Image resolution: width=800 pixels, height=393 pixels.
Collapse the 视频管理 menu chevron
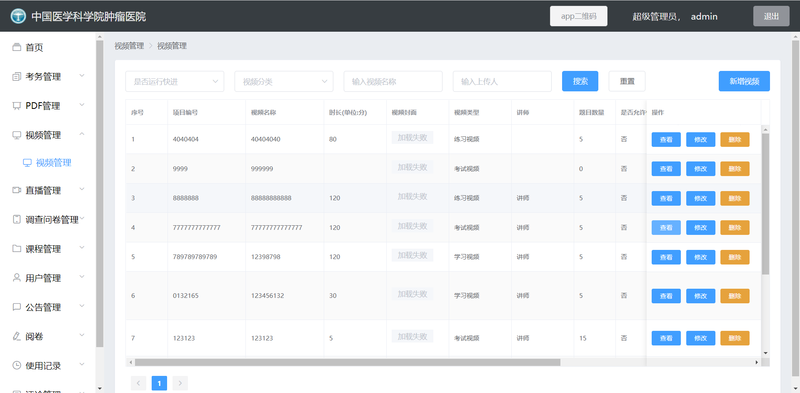click(x=82, y=134)
